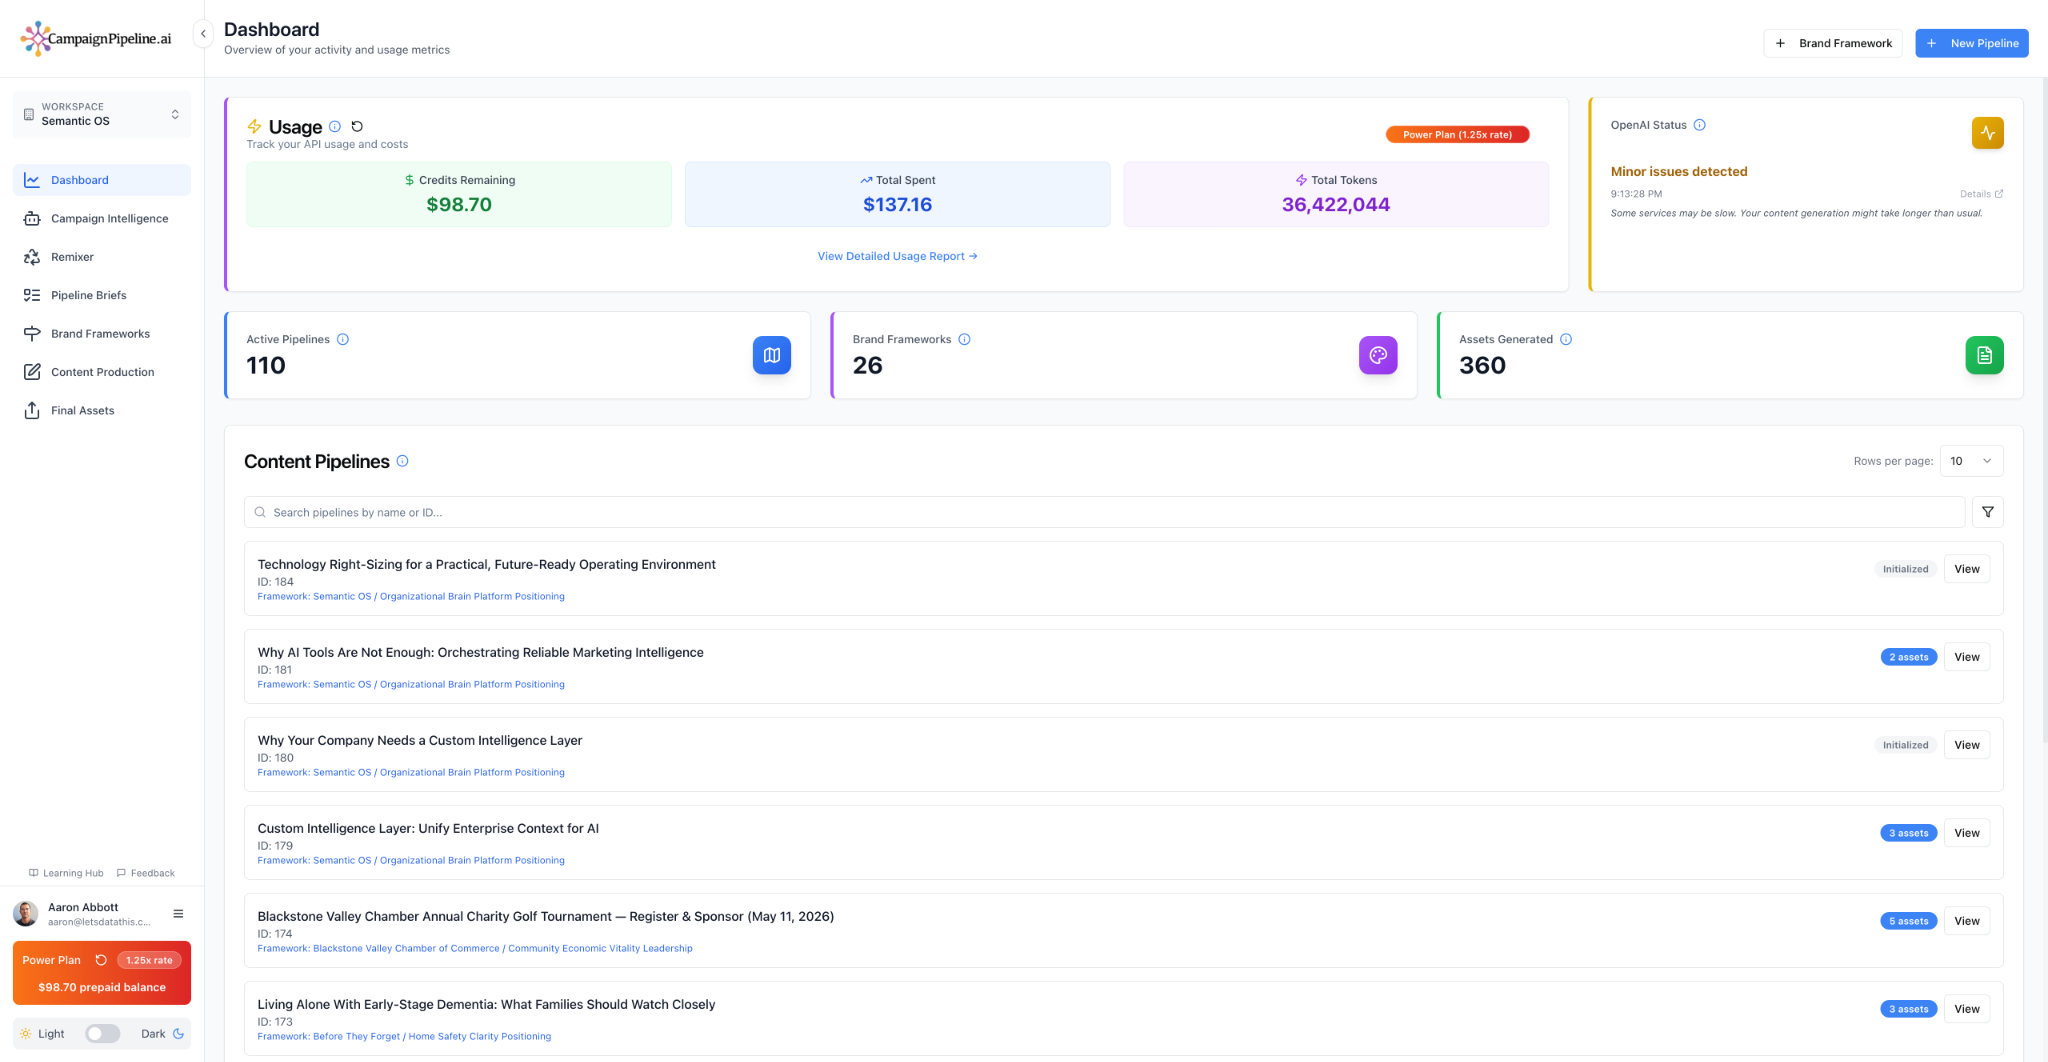Click the Initialized status on pipeline 180
The image size is (2048, 1062).
[1905, 745]
